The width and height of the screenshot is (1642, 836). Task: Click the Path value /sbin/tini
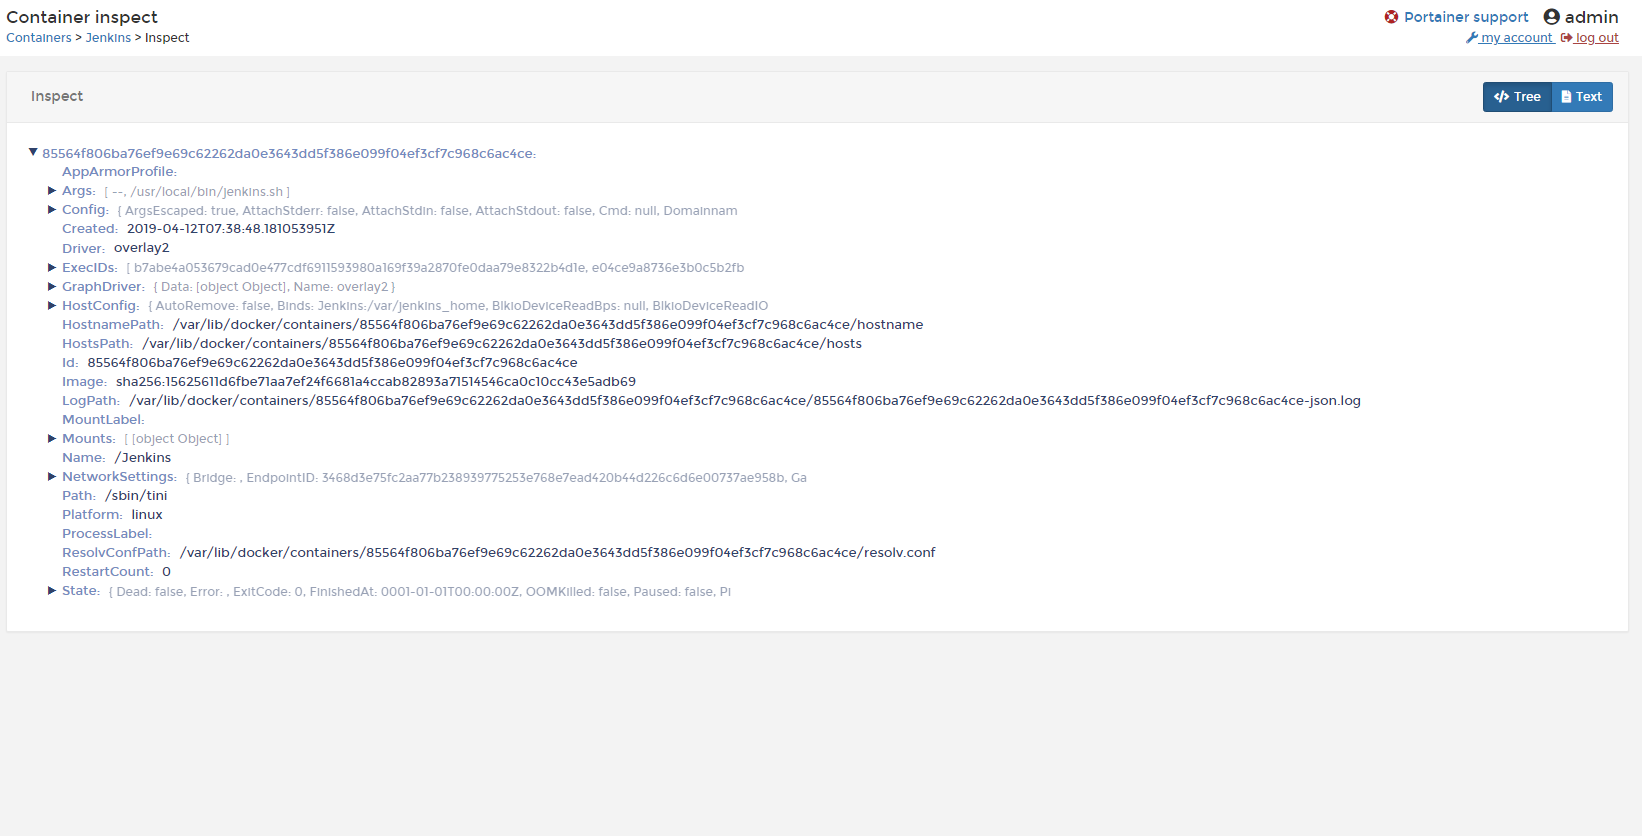(136, 496)
